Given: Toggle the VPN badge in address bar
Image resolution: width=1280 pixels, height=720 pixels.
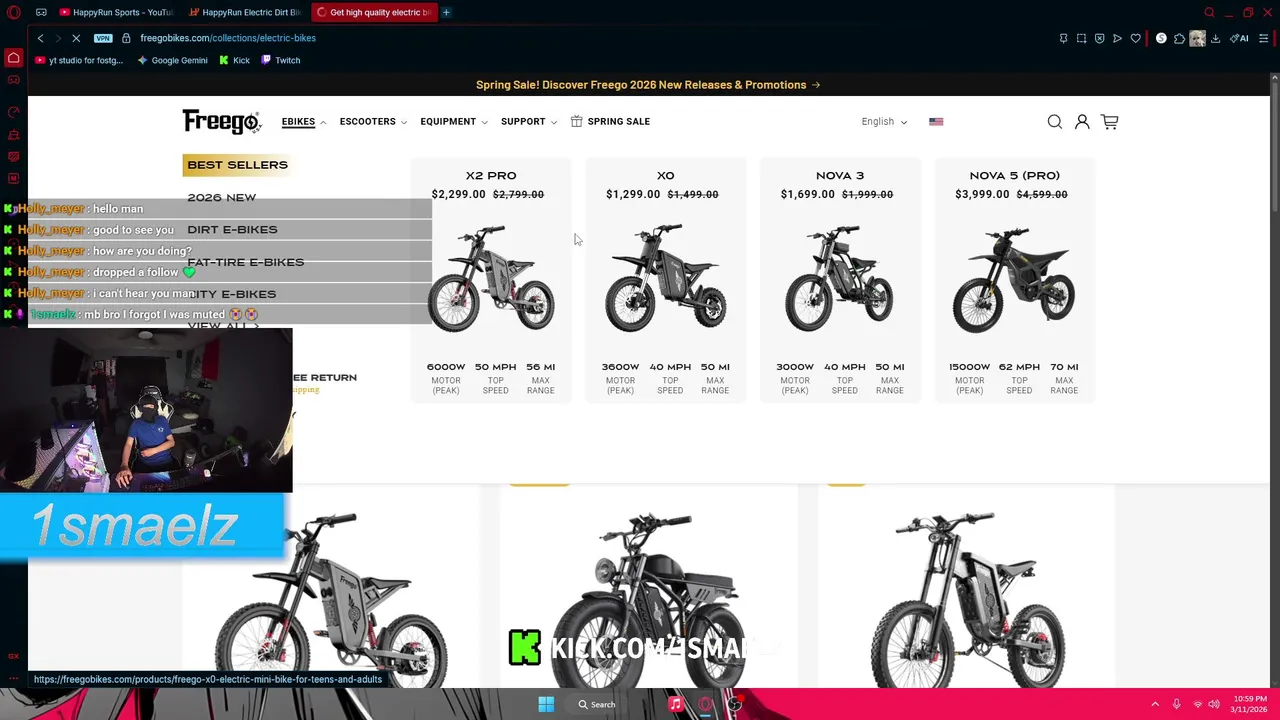Looking at the screenshot, I should tap(103, 38).
